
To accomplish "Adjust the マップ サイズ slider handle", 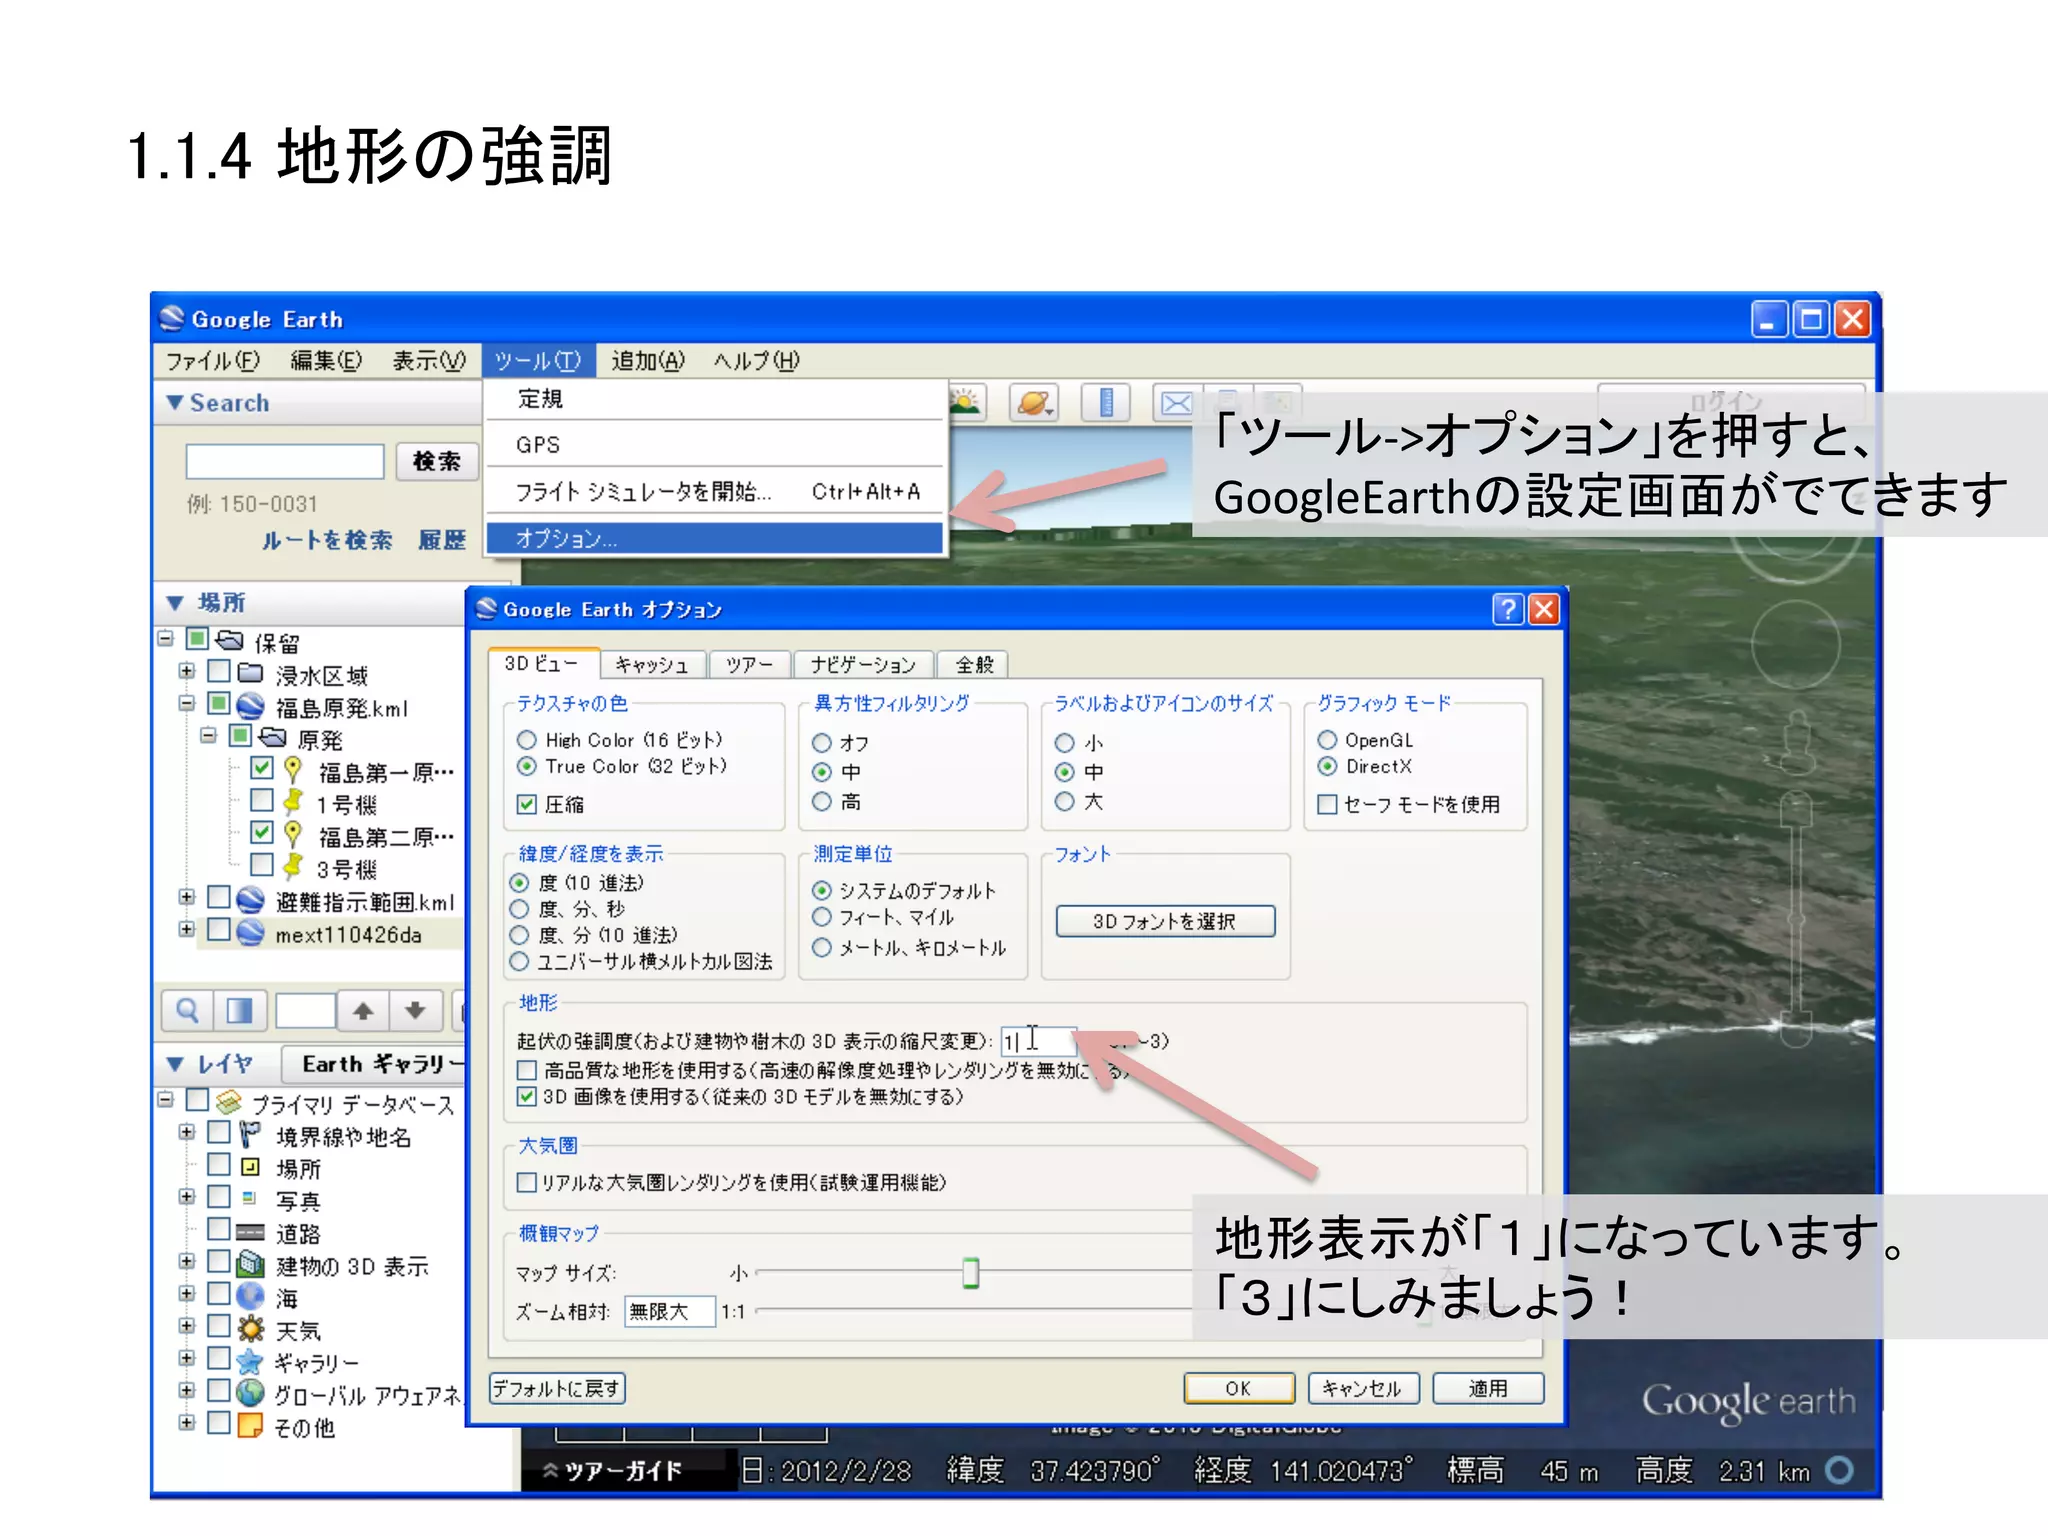I will (970, 1273).
